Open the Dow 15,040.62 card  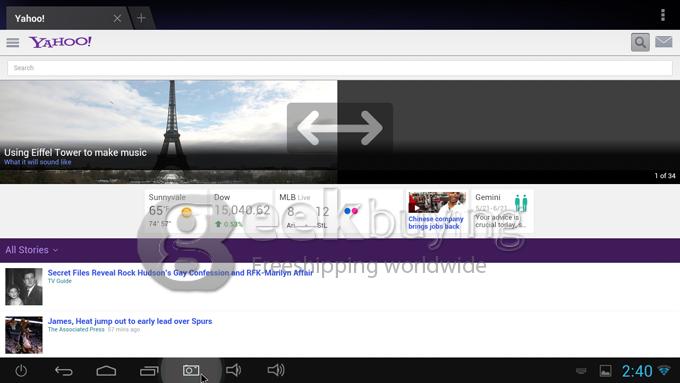click(x=242, y=211)
